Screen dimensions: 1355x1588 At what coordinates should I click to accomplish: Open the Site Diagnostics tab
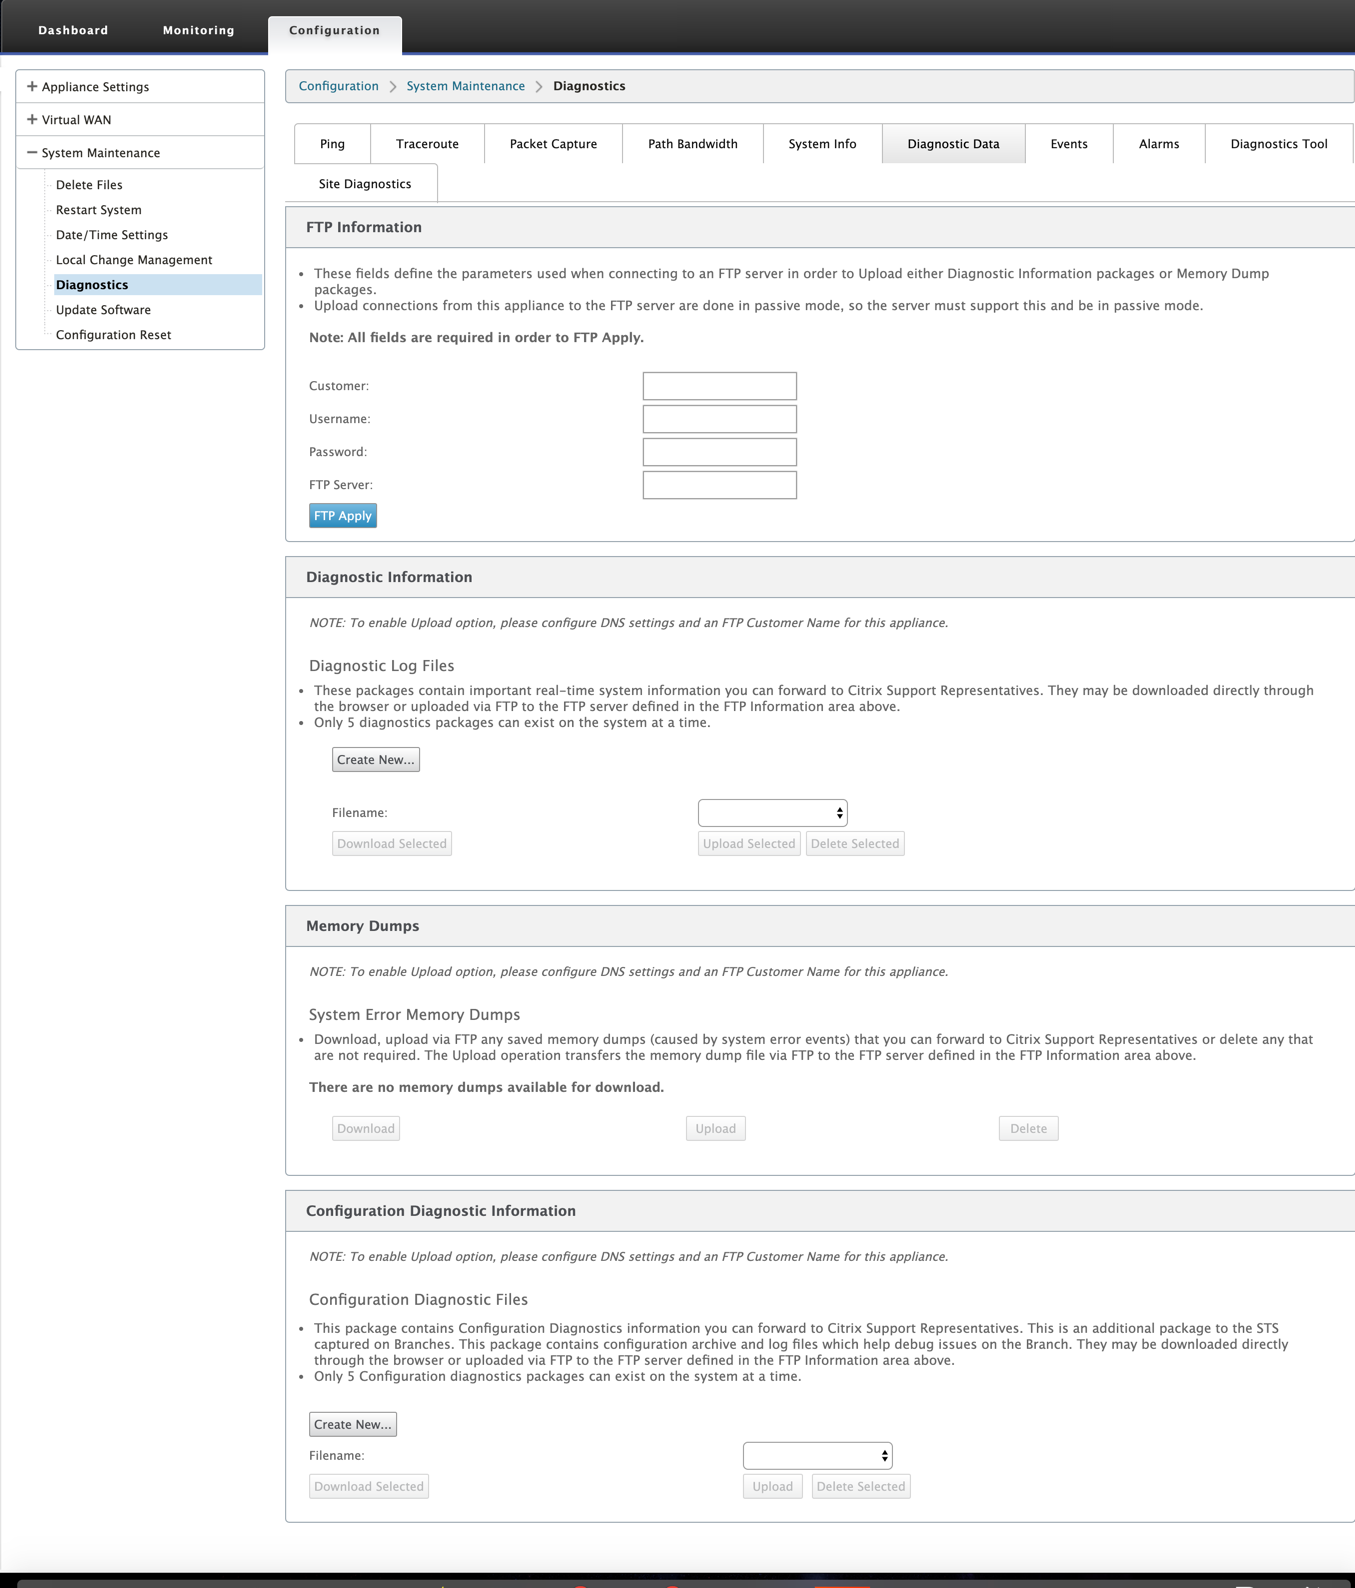pos(365,184)
